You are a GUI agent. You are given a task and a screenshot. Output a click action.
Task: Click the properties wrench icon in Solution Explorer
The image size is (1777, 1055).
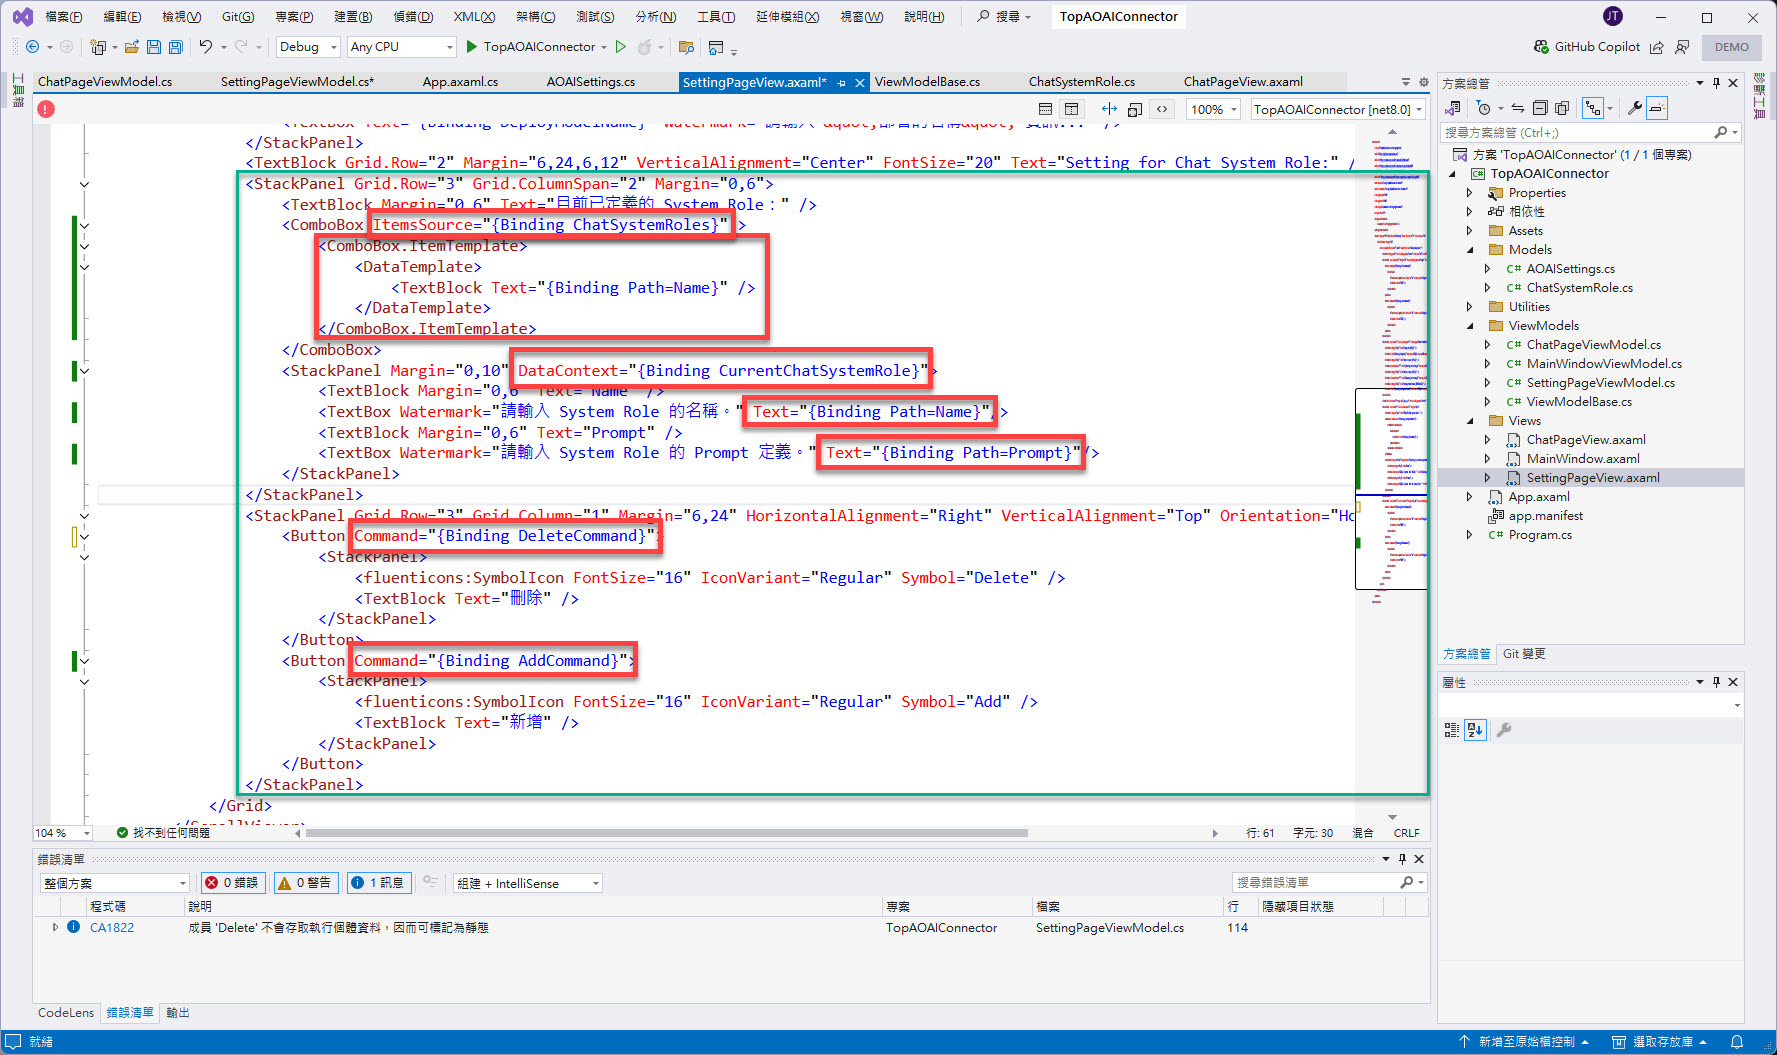[x=1634, y=108]
